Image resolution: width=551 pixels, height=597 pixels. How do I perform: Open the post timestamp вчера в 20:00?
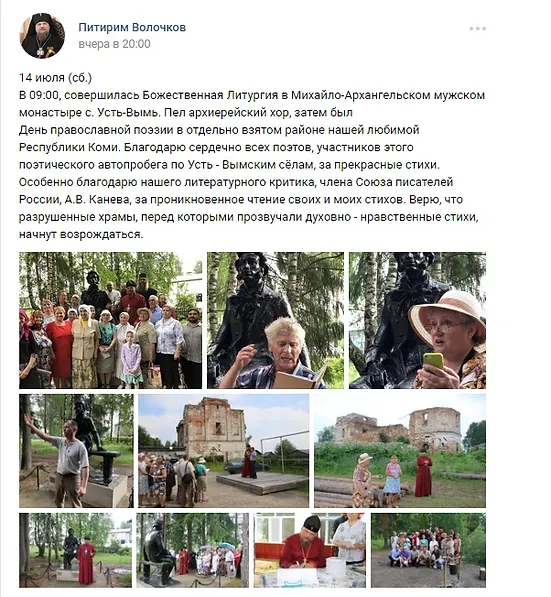tap(114, 44)
